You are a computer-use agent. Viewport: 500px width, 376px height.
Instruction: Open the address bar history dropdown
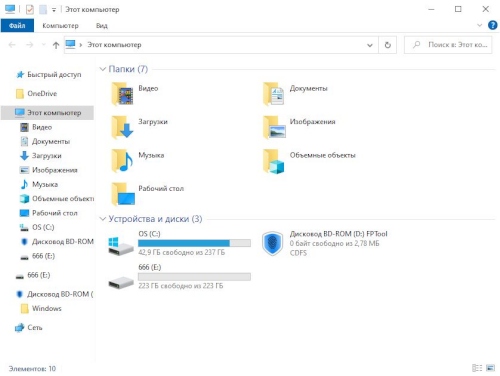(x=370, y=45)
